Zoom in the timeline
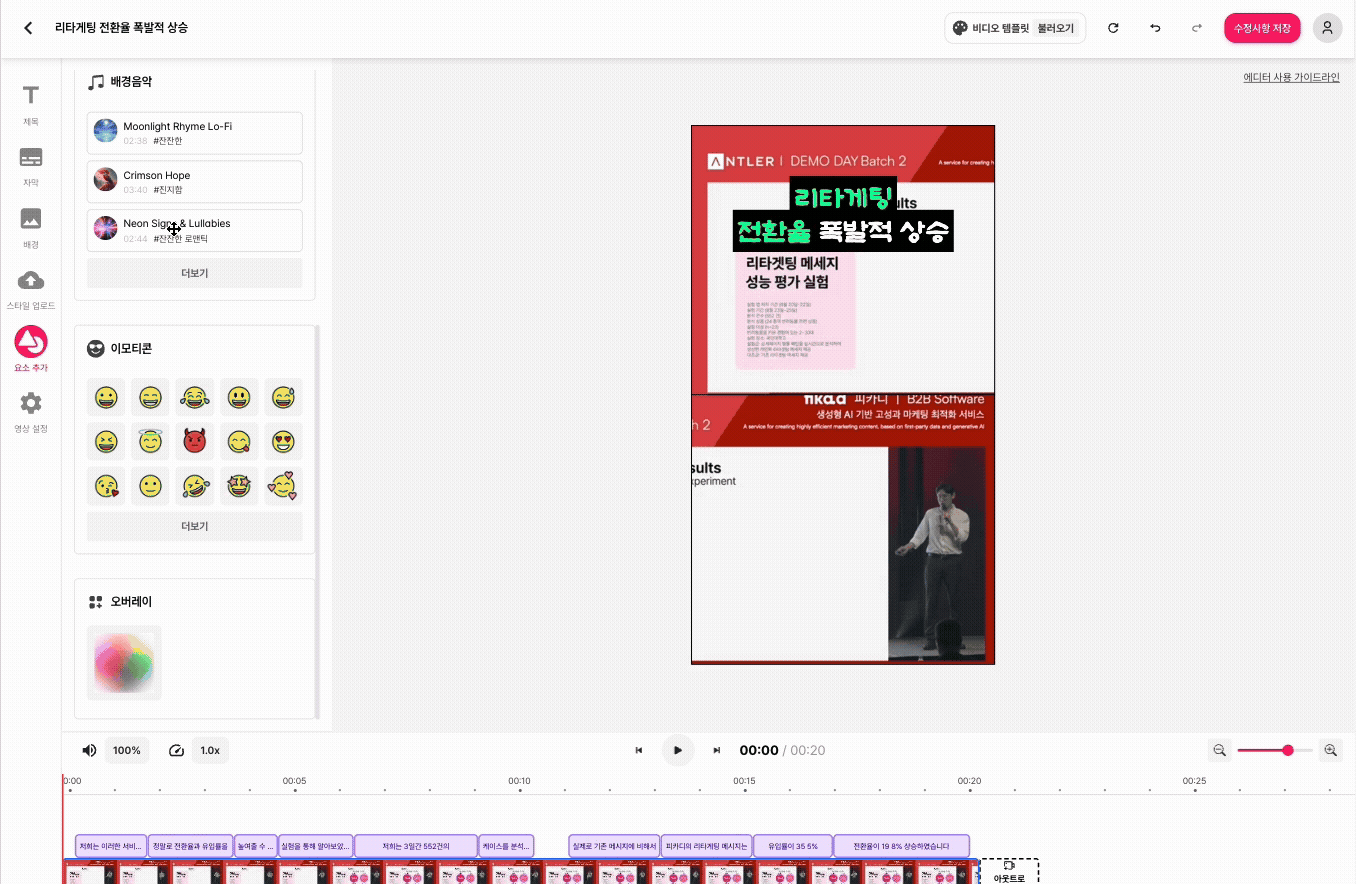Screen dimensions: 1356x884 (x=1330, y=750)
